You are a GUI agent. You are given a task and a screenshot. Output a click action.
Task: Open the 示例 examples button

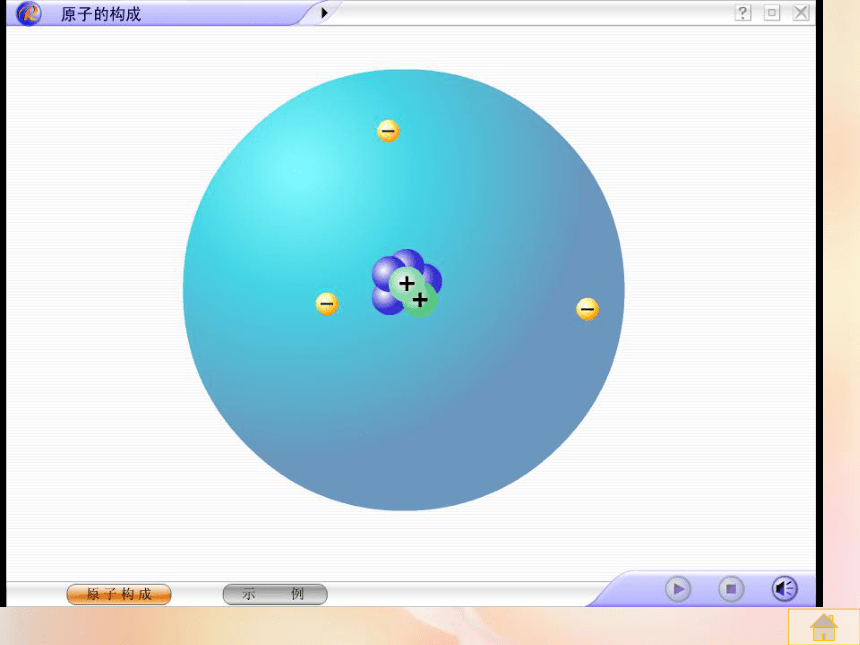pyautogui.click(x=275, y=594)
